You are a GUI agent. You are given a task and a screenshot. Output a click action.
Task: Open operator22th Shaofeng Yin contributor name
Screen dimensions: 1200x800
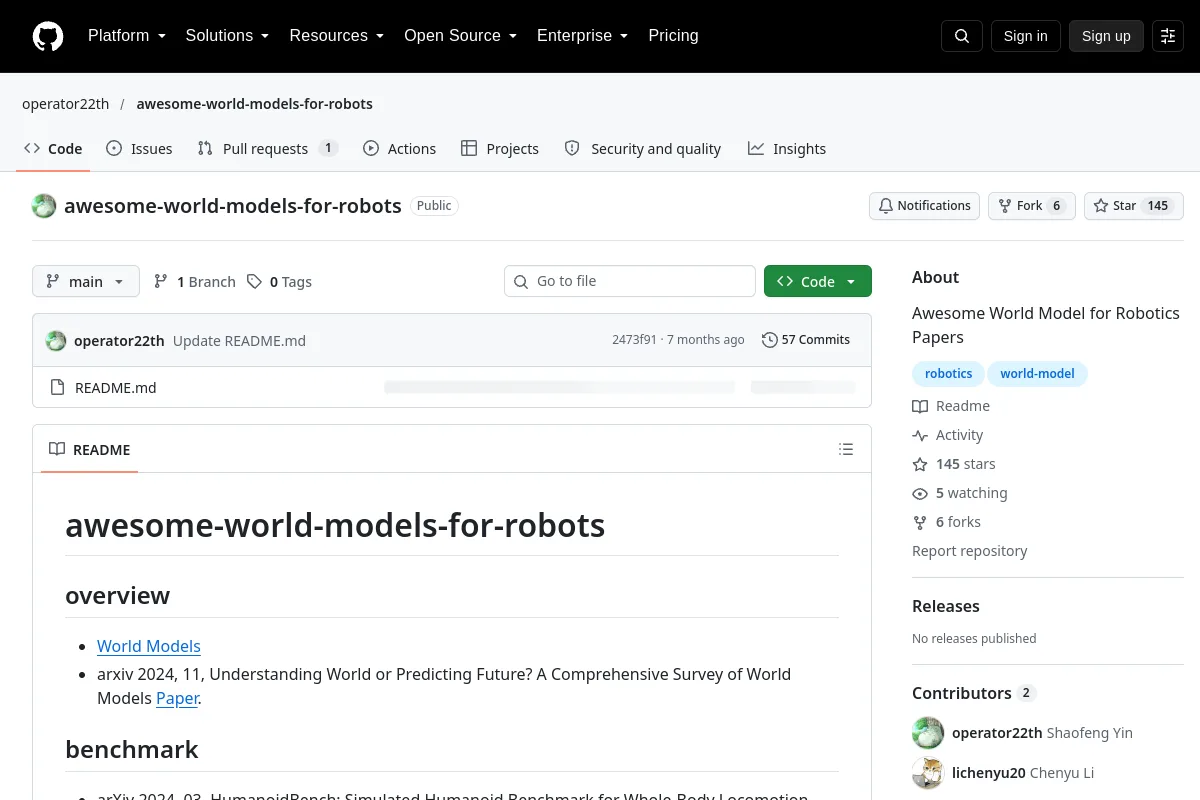click(1042, 733)
